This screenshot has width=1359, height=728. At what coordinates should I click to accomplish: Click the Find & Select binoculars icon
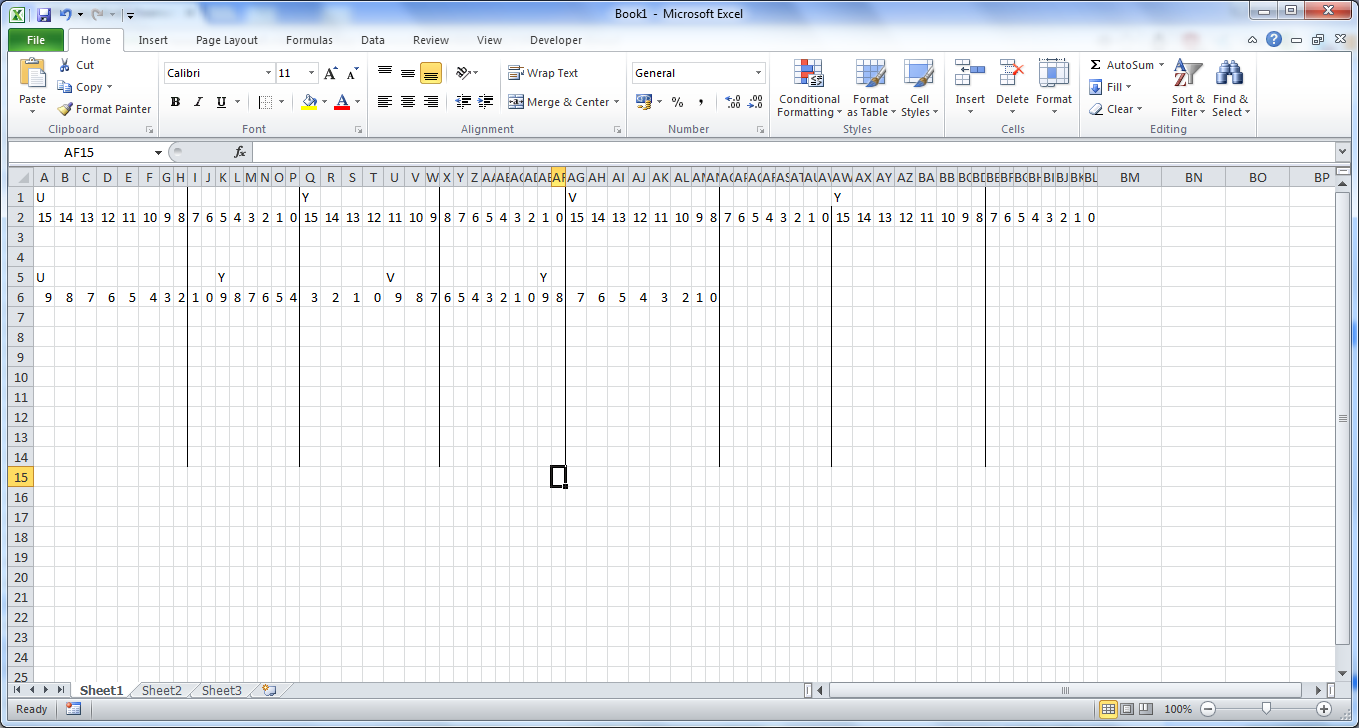(x=1229, y=75)
